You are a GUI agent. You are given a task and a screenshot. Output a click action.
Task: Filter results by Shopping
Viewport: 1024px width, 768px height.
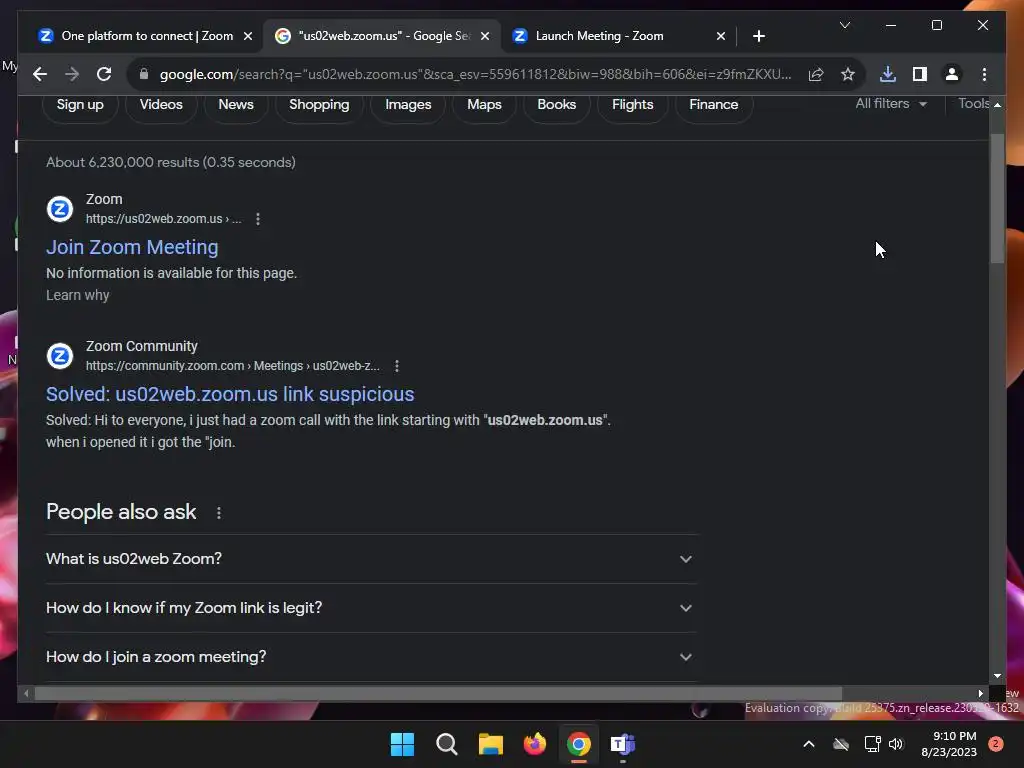point(319,104)
